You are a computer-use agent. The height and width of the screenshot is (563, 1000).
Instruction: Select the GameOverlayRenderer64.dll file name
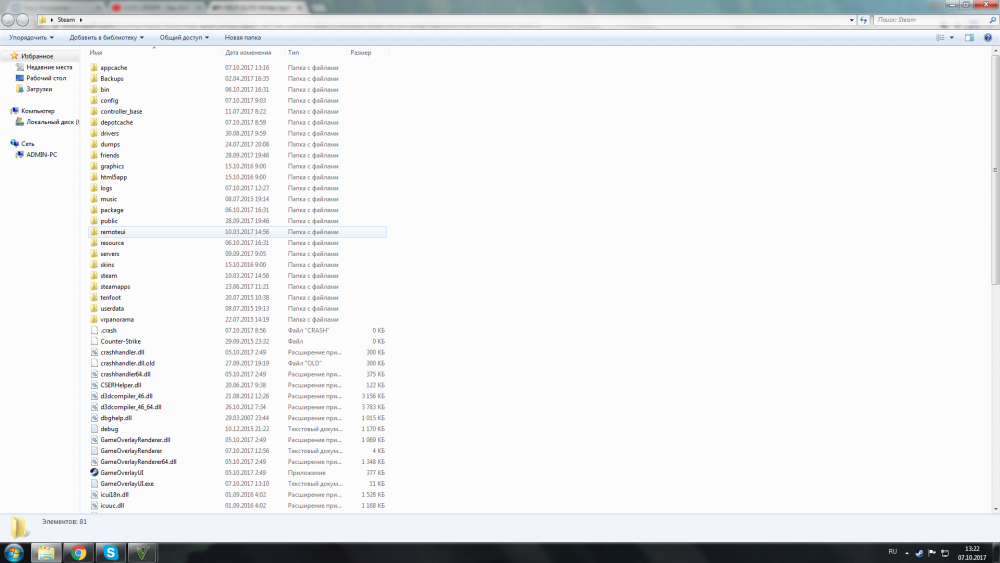138,462
